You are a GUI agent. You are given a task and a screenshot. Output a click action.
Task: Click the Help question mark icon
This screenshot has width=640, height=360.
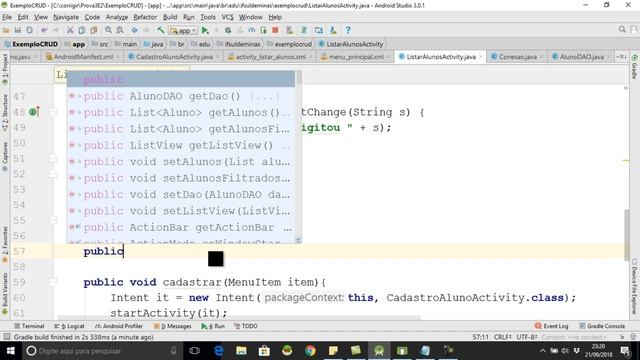348,30
